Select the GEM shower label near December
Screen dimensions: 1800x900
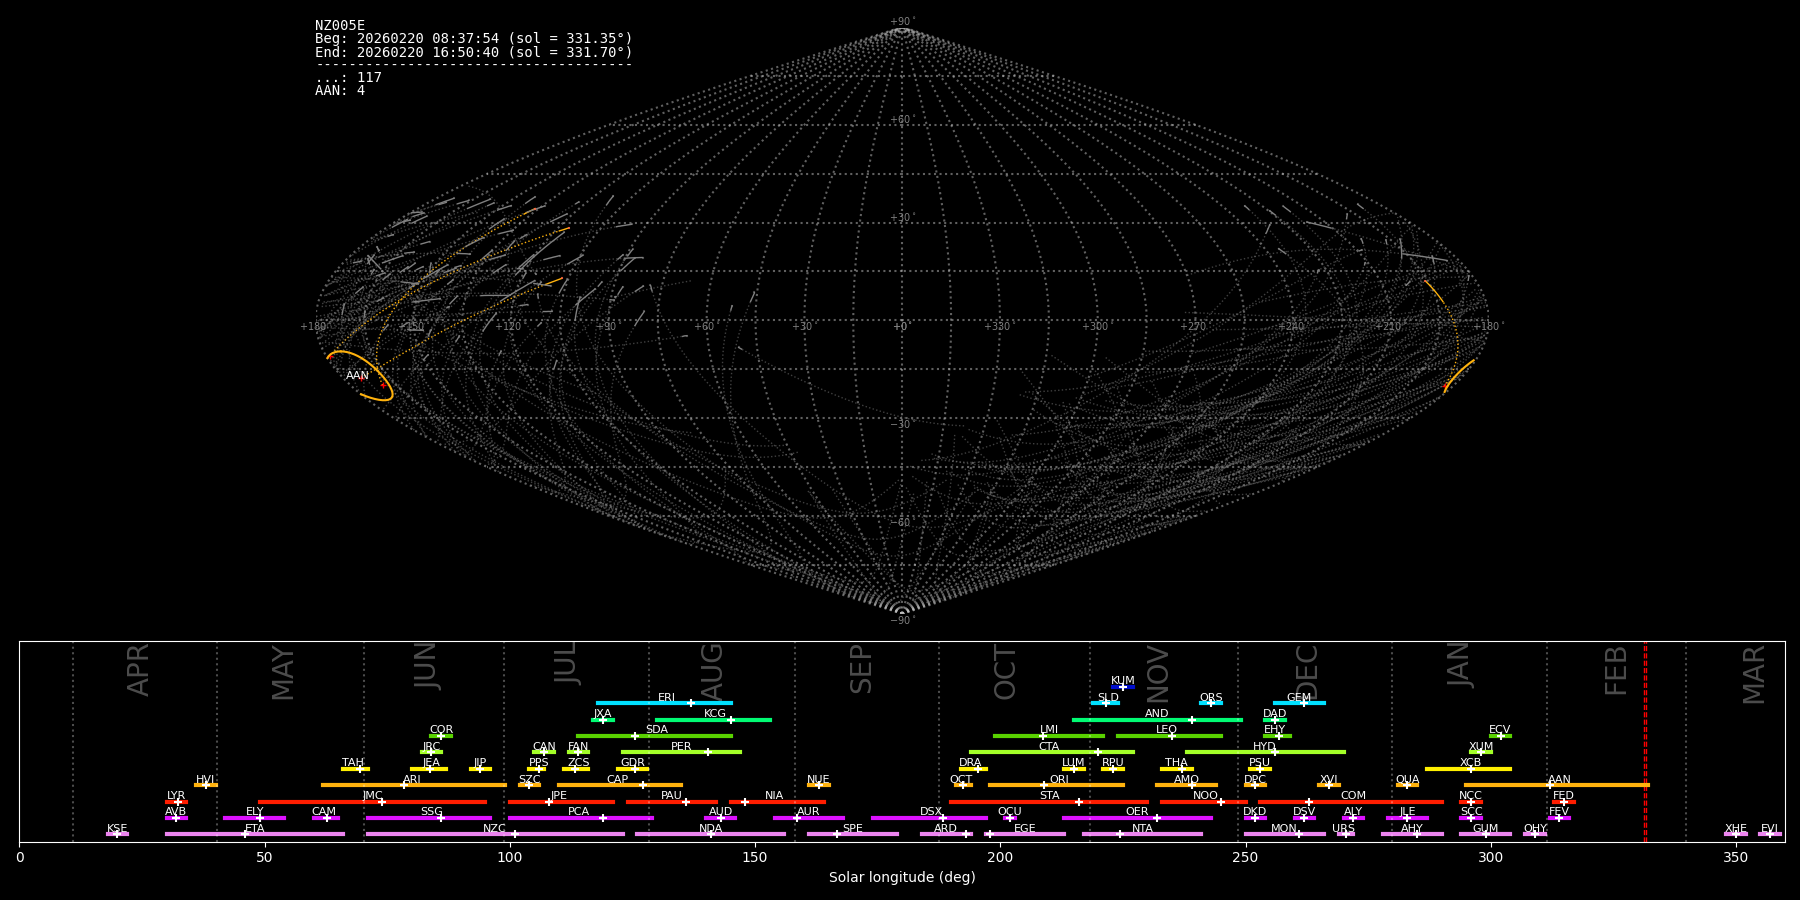[x=1299, y=698]
